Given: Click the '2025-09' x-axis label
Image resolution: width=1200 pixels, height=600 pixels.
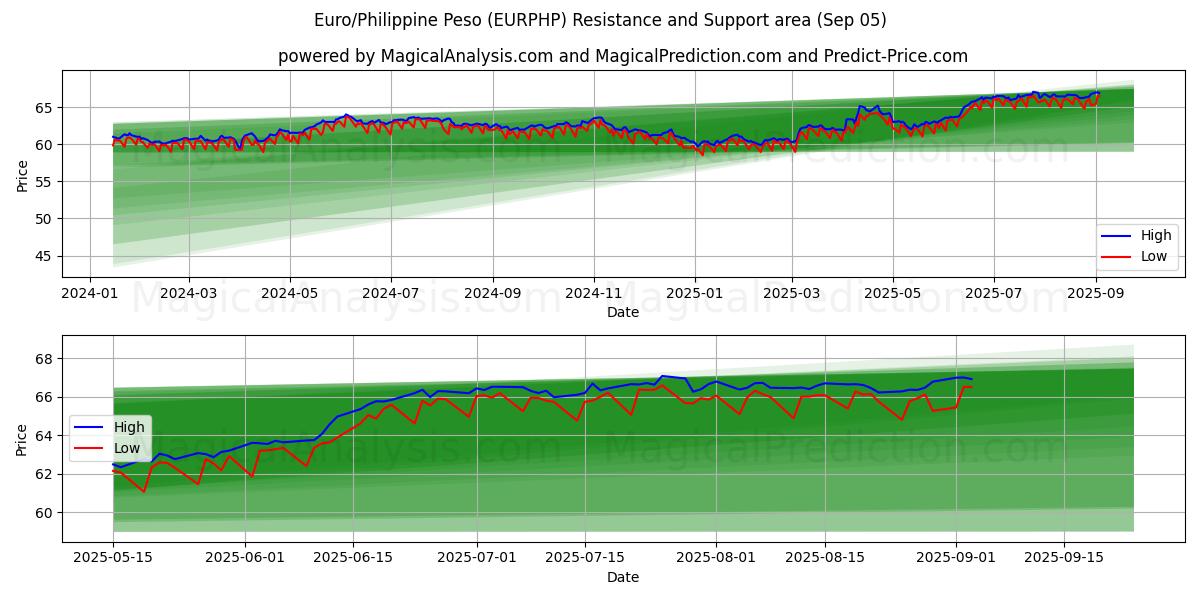Looking at the screenshot, I should 1097,293.
